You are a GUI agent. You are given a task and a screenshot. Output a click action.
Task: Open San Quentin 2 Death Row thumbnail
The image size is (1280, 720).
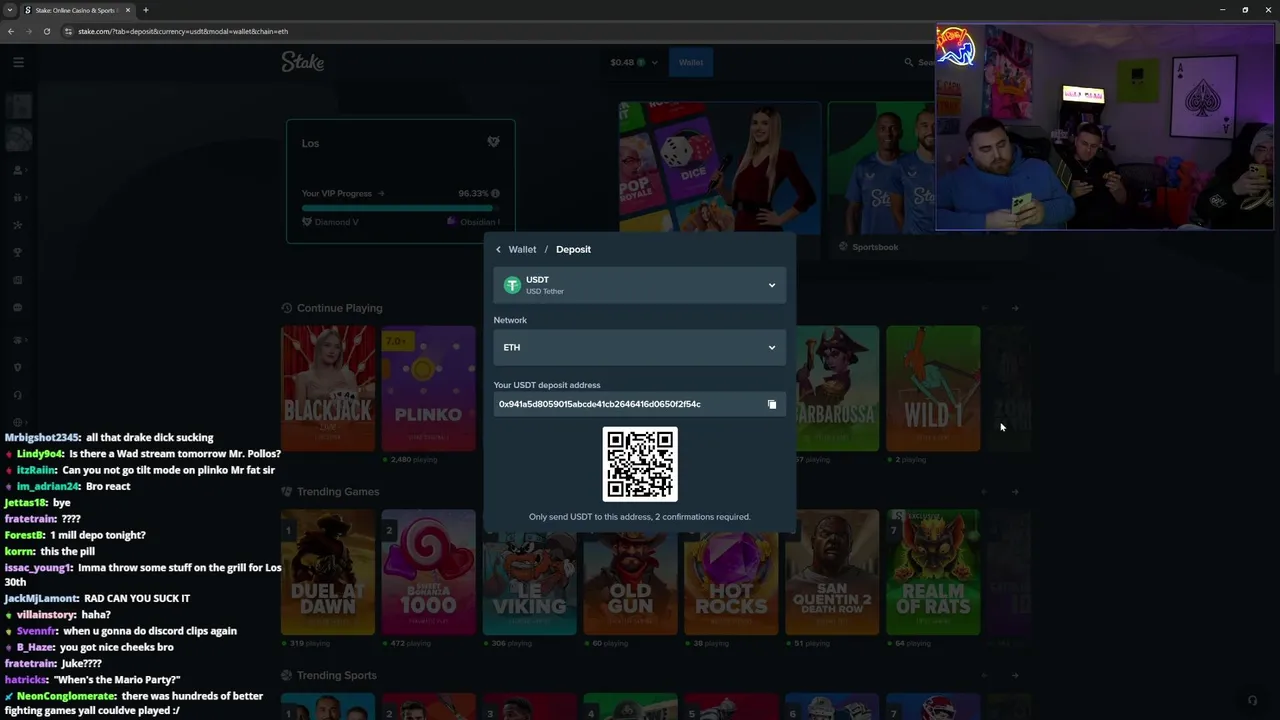point(832,572)
